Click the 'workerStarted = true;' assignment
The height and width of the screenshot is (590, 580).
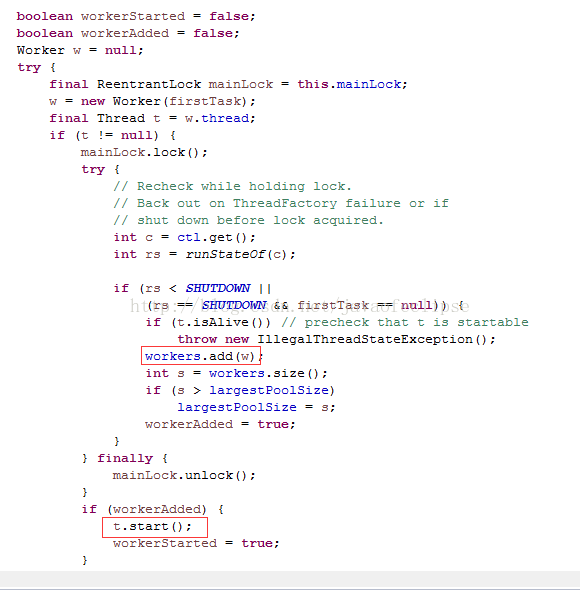[196, 543]
